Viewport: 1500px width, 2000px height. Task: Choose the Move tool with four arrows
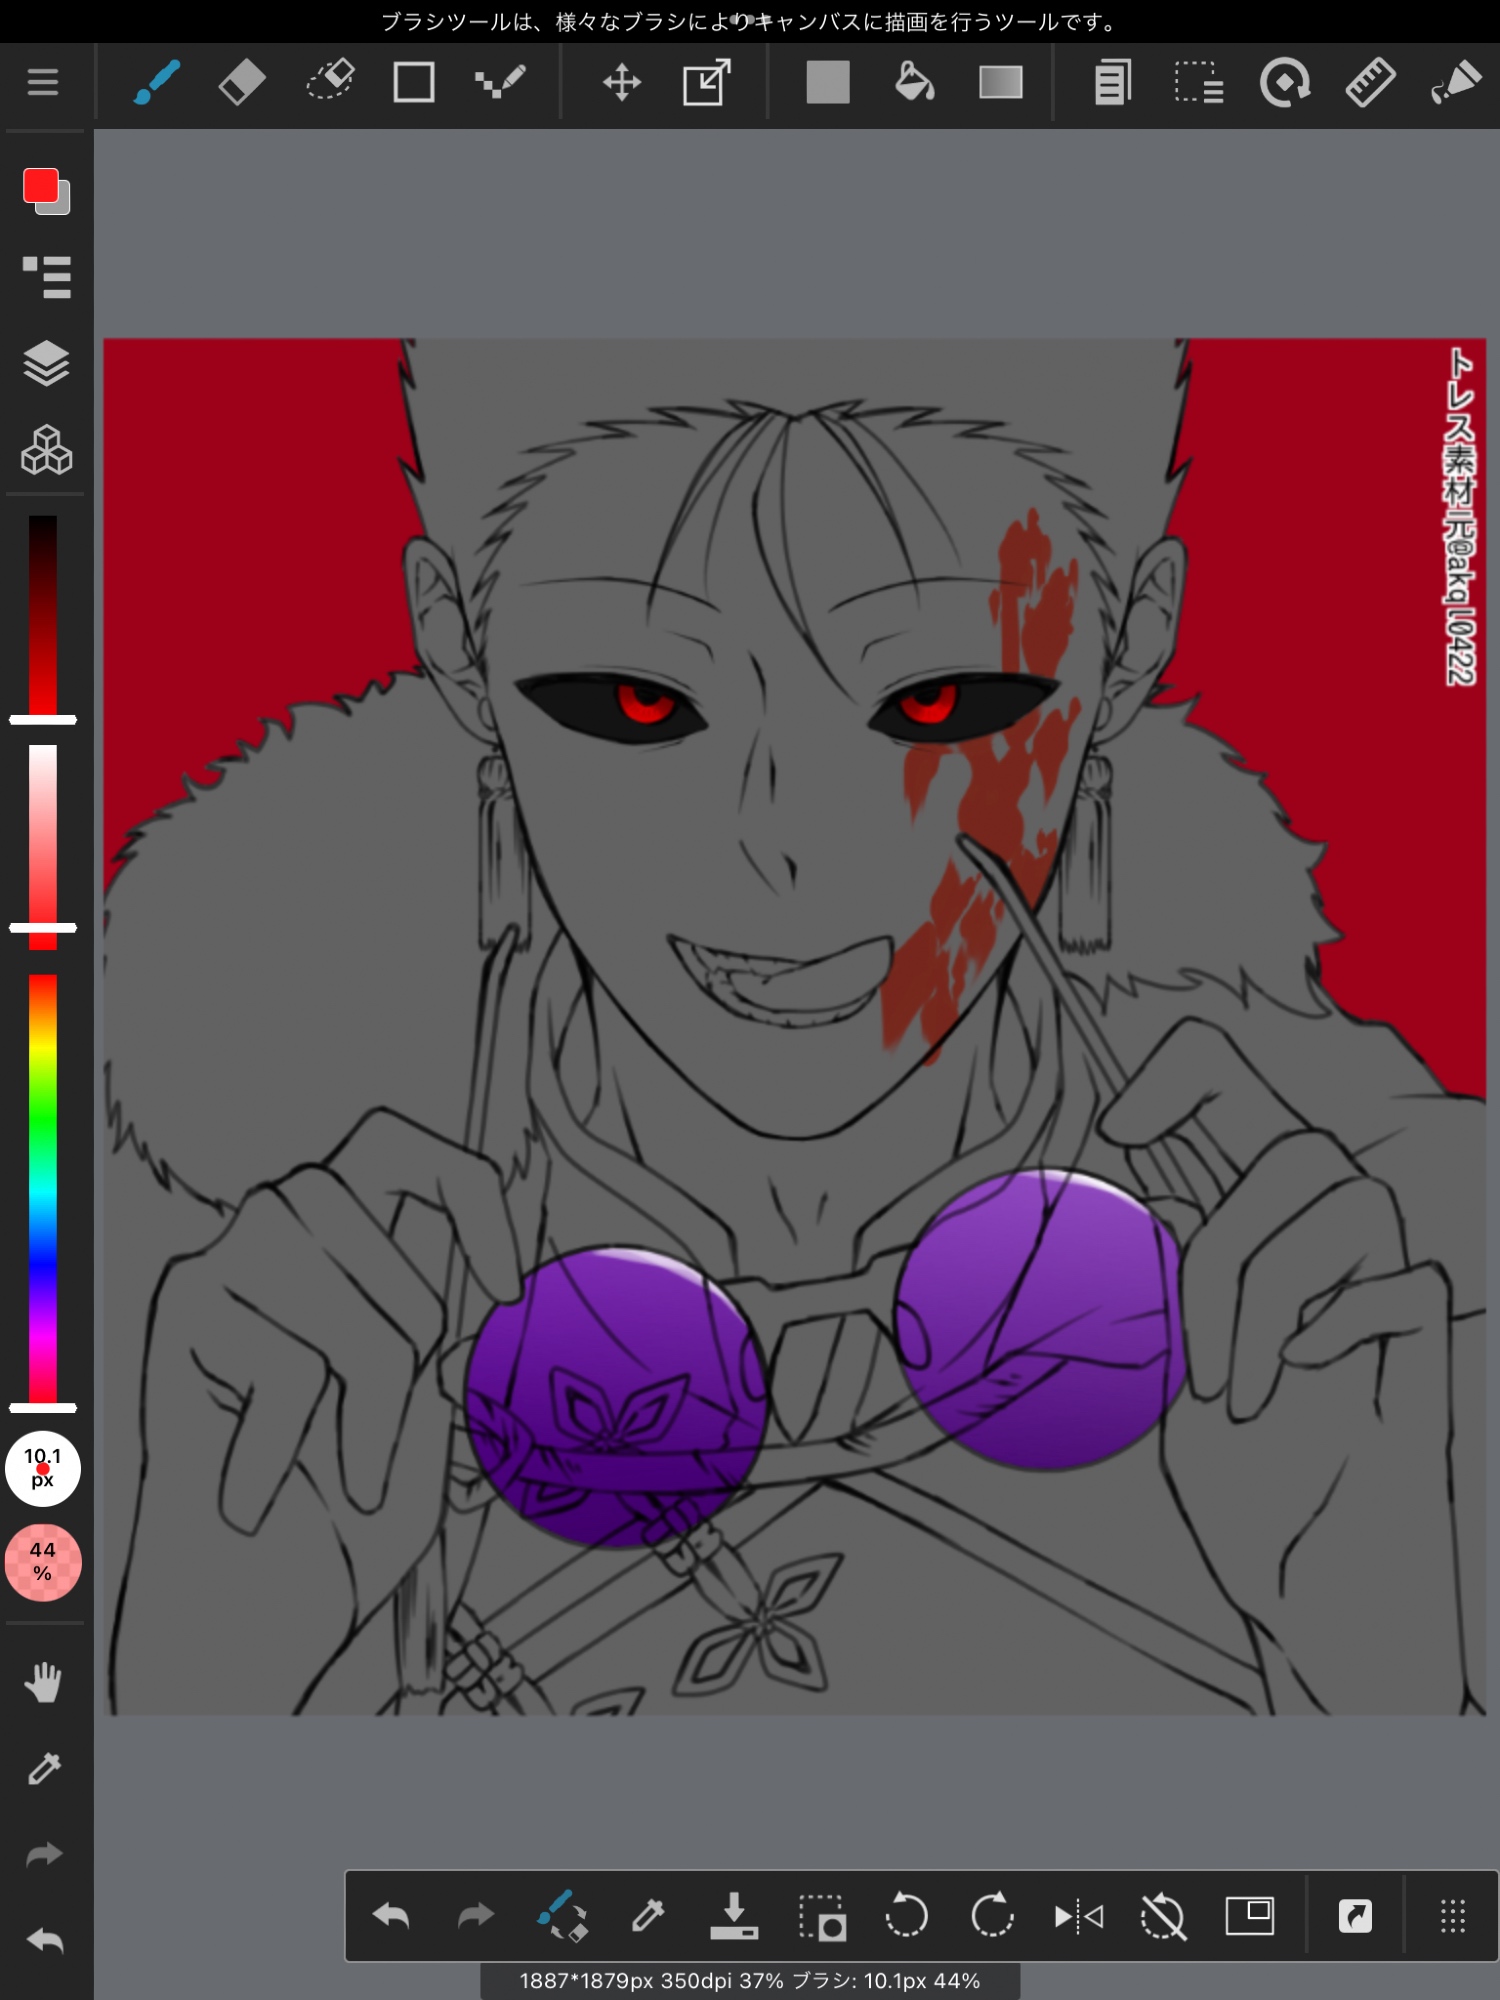coord(621,82)
